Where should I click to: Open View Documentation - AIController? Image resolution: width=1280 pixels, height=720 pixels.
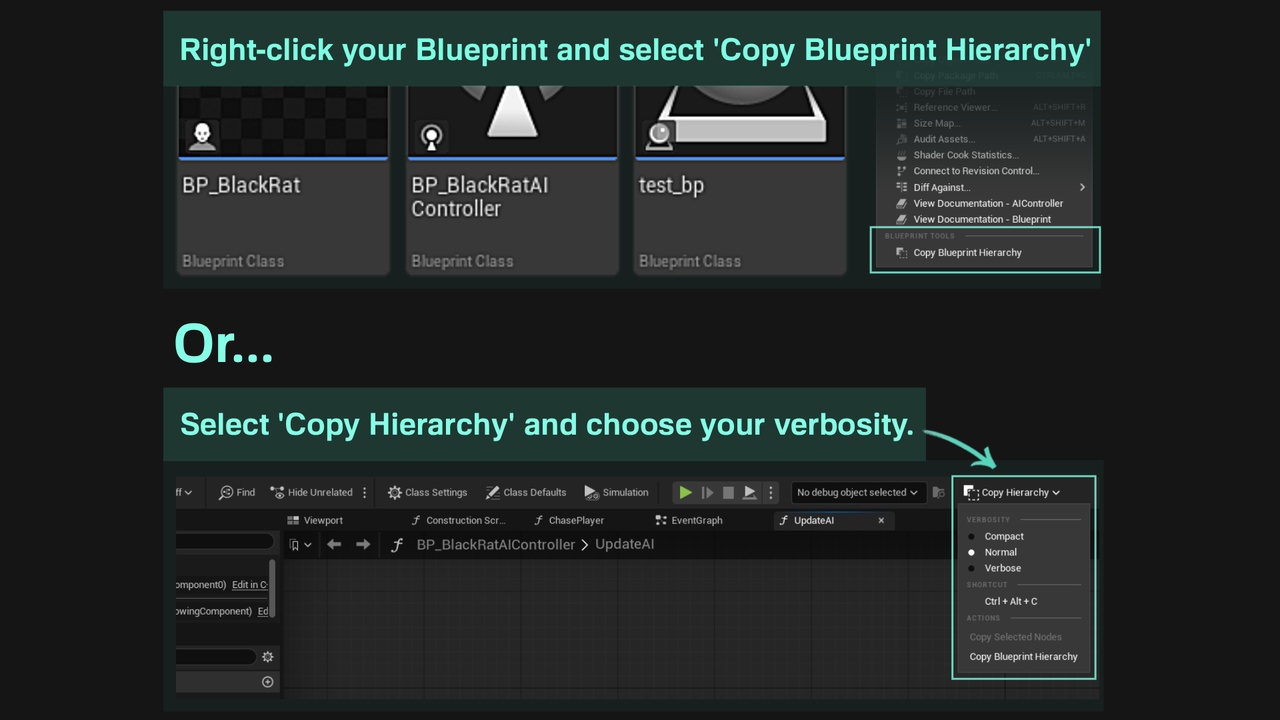pos(988,203)
